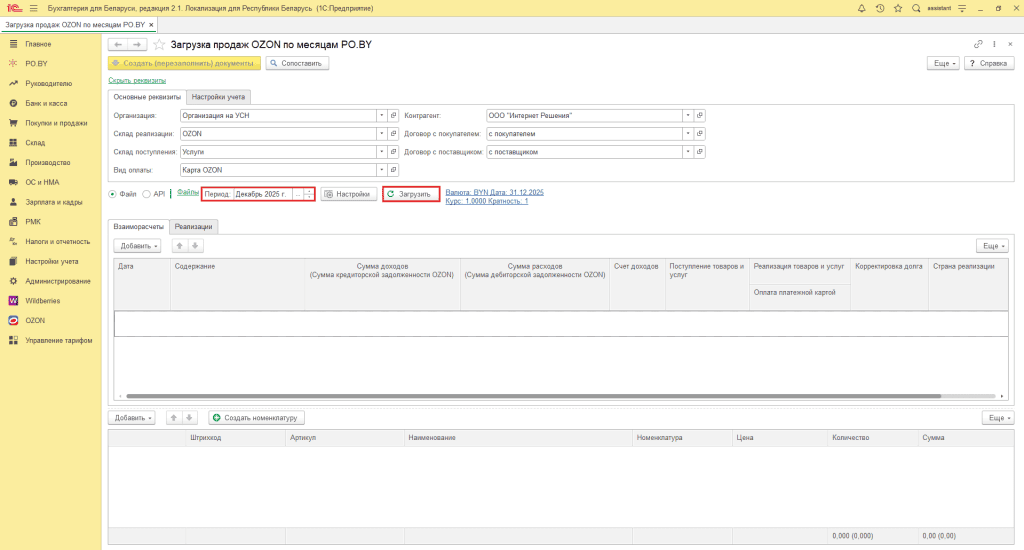Open the OZON section in sidebar
1024x550 pixels.
[x=35, y=320]
